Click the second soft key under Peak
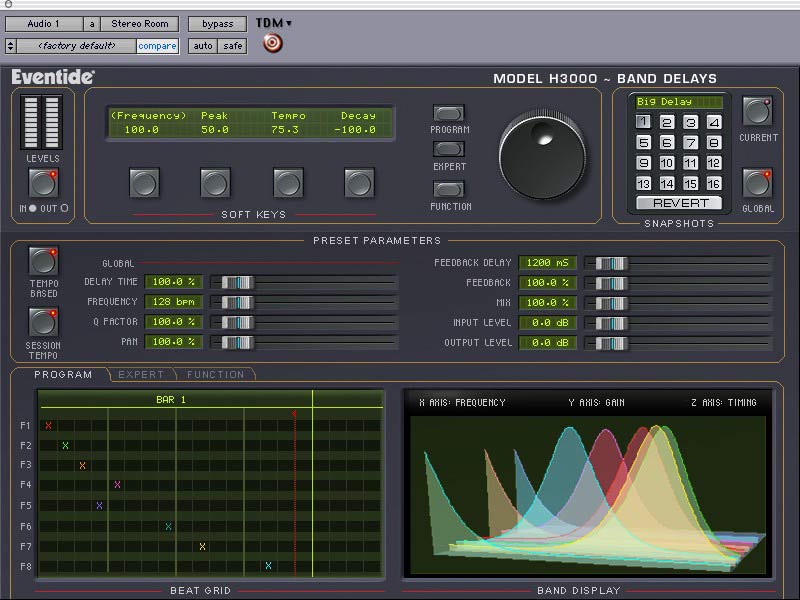Image resolution: width=800 pixels, height=600 pixels. 215,183
